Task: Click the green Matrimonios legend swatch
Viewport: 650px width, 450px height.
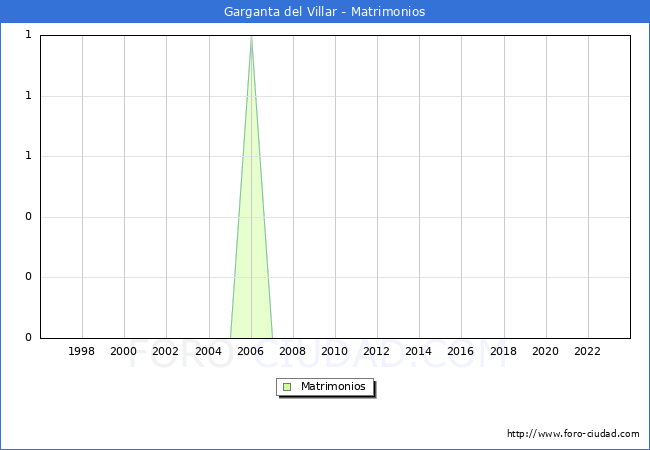Action: point(287,387)
